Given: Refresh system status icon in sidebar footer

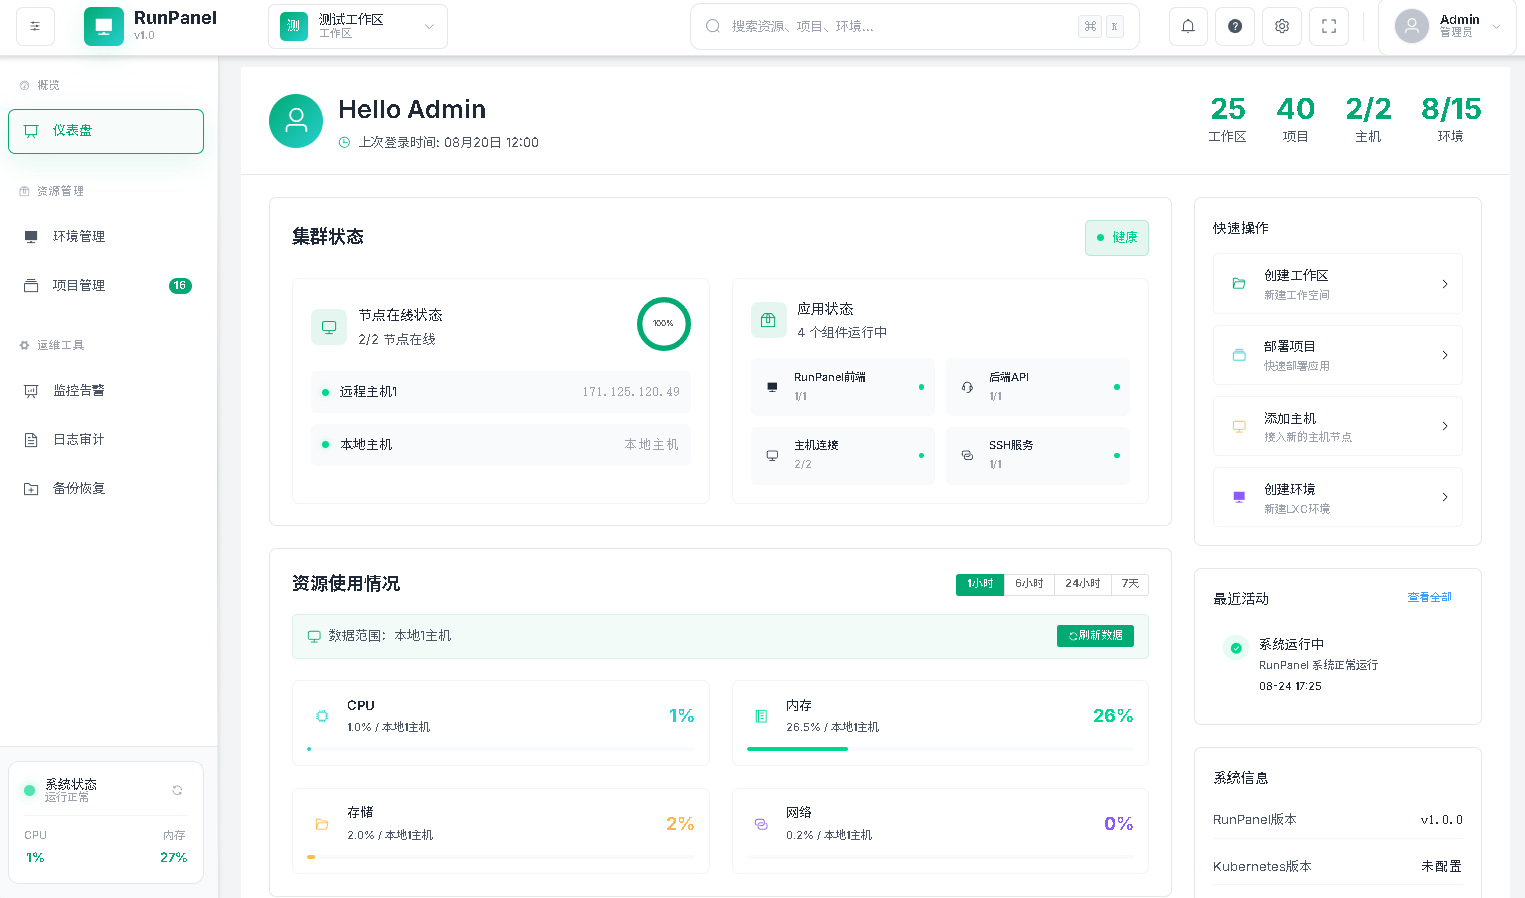Looking at the screenshot, I should [x=177, y=790].
